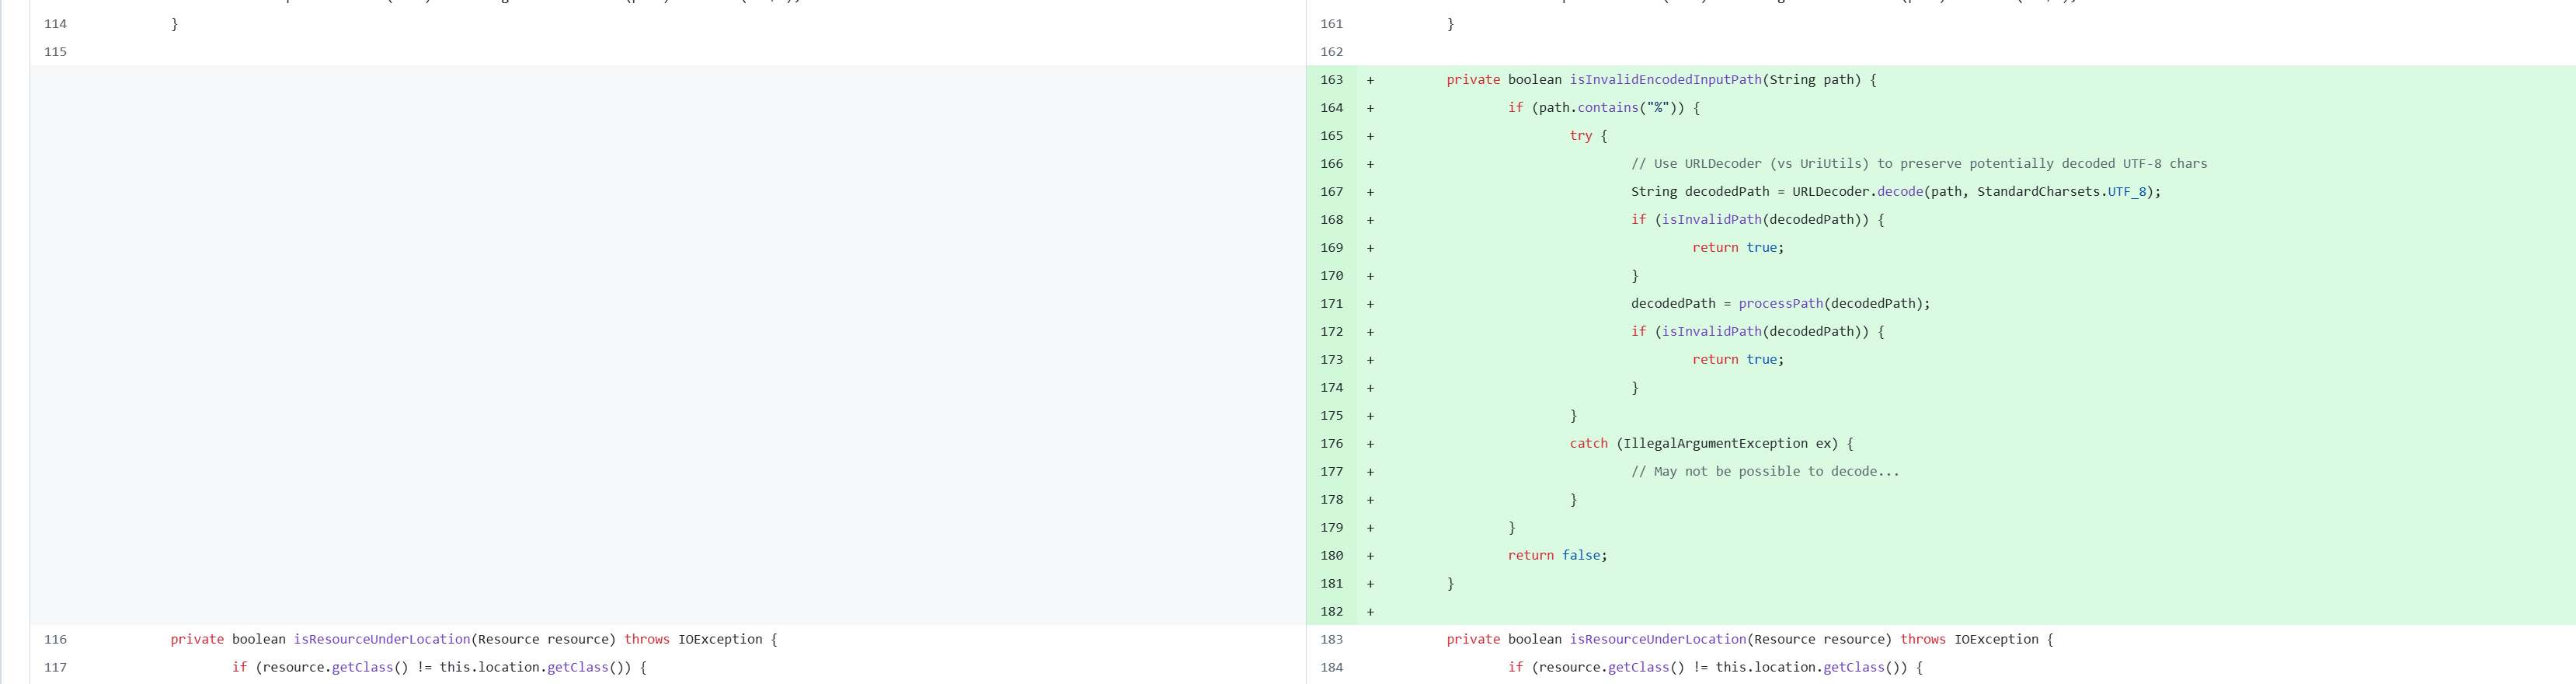2576x684 pixels.
Task: Select line number 171 in the right pane
Action: tap(1331, 304)
